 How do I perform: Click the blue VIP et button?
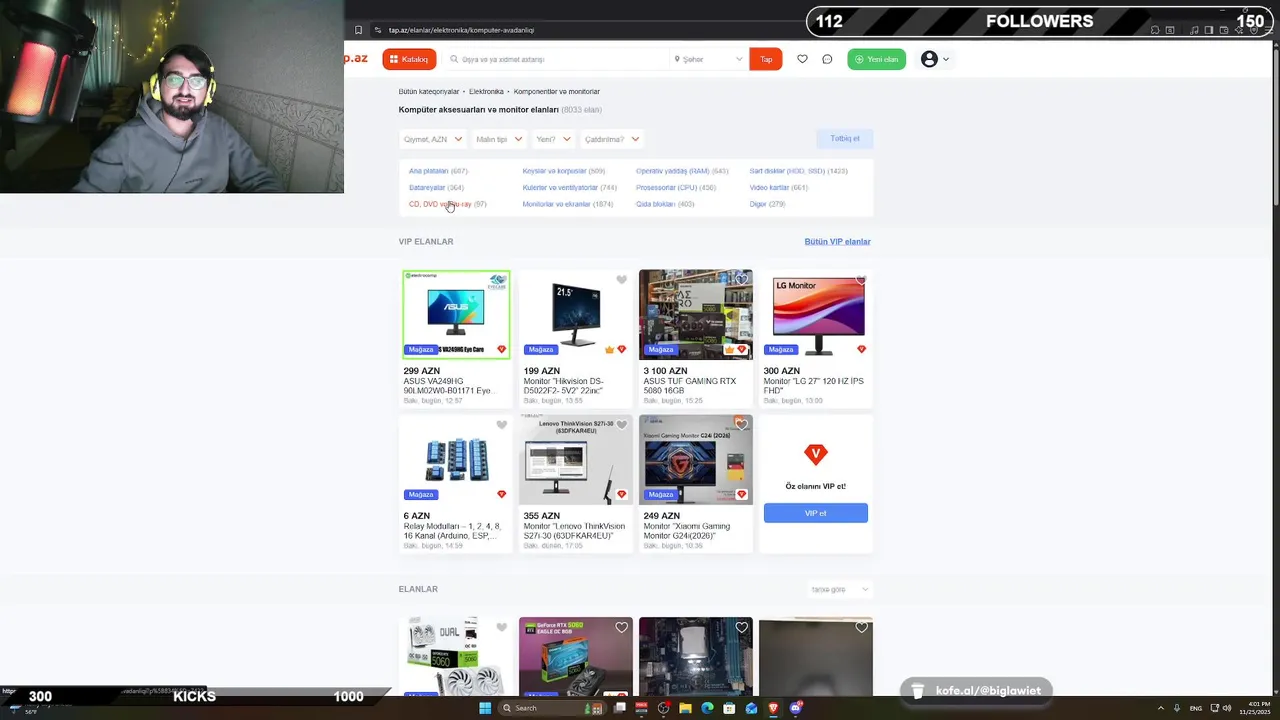click(816, 513)
